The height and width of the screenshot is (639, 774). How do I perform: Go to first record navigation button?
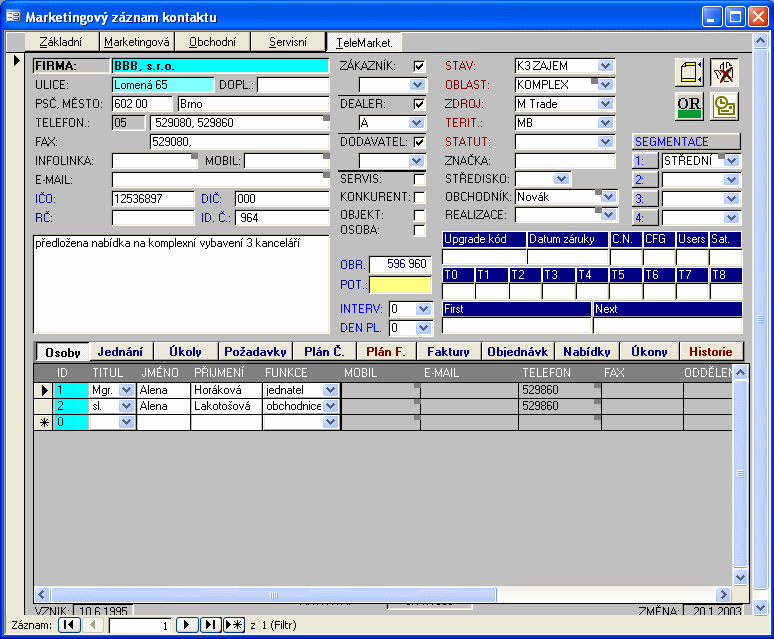coord(69,625)
